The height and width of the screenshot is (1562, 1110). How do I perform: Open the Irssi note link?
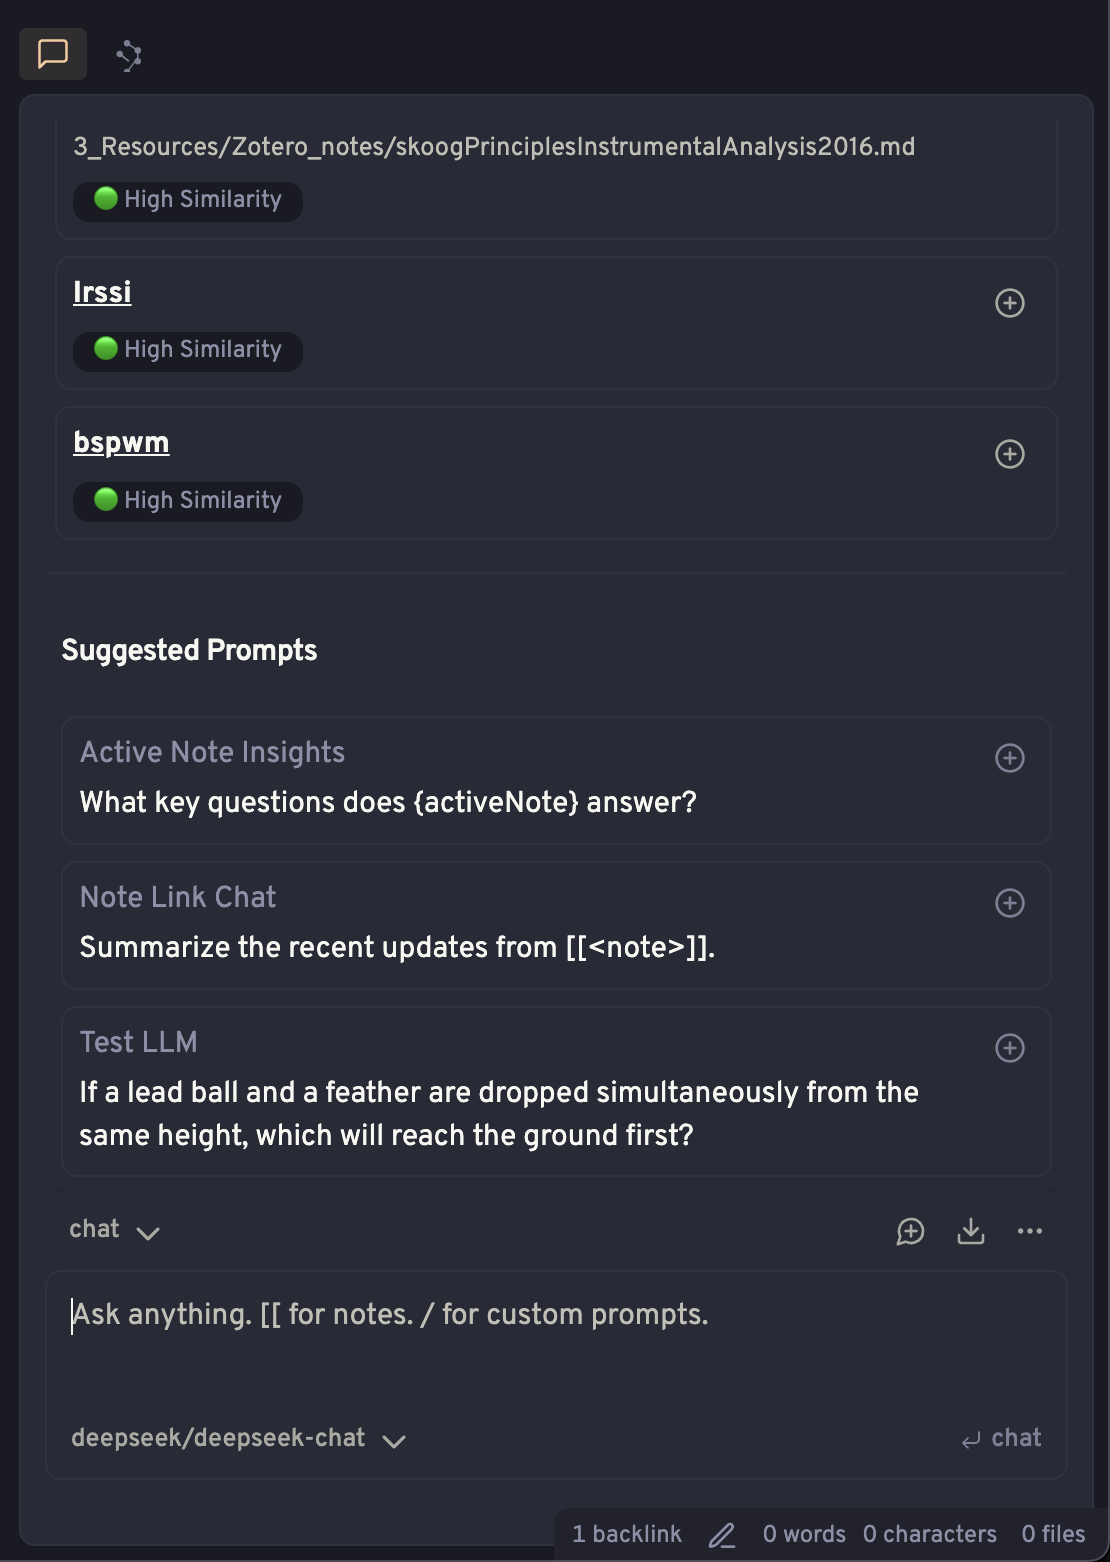tap(102, 292)
